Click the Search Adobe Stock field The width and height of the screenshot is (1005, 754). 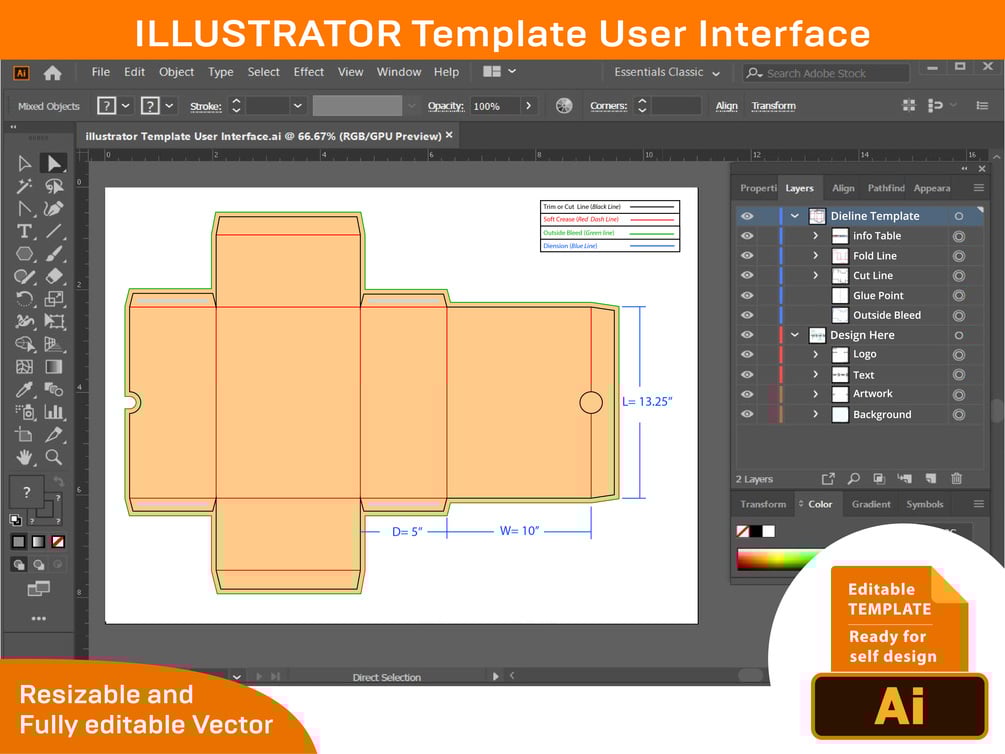(826, 73)
